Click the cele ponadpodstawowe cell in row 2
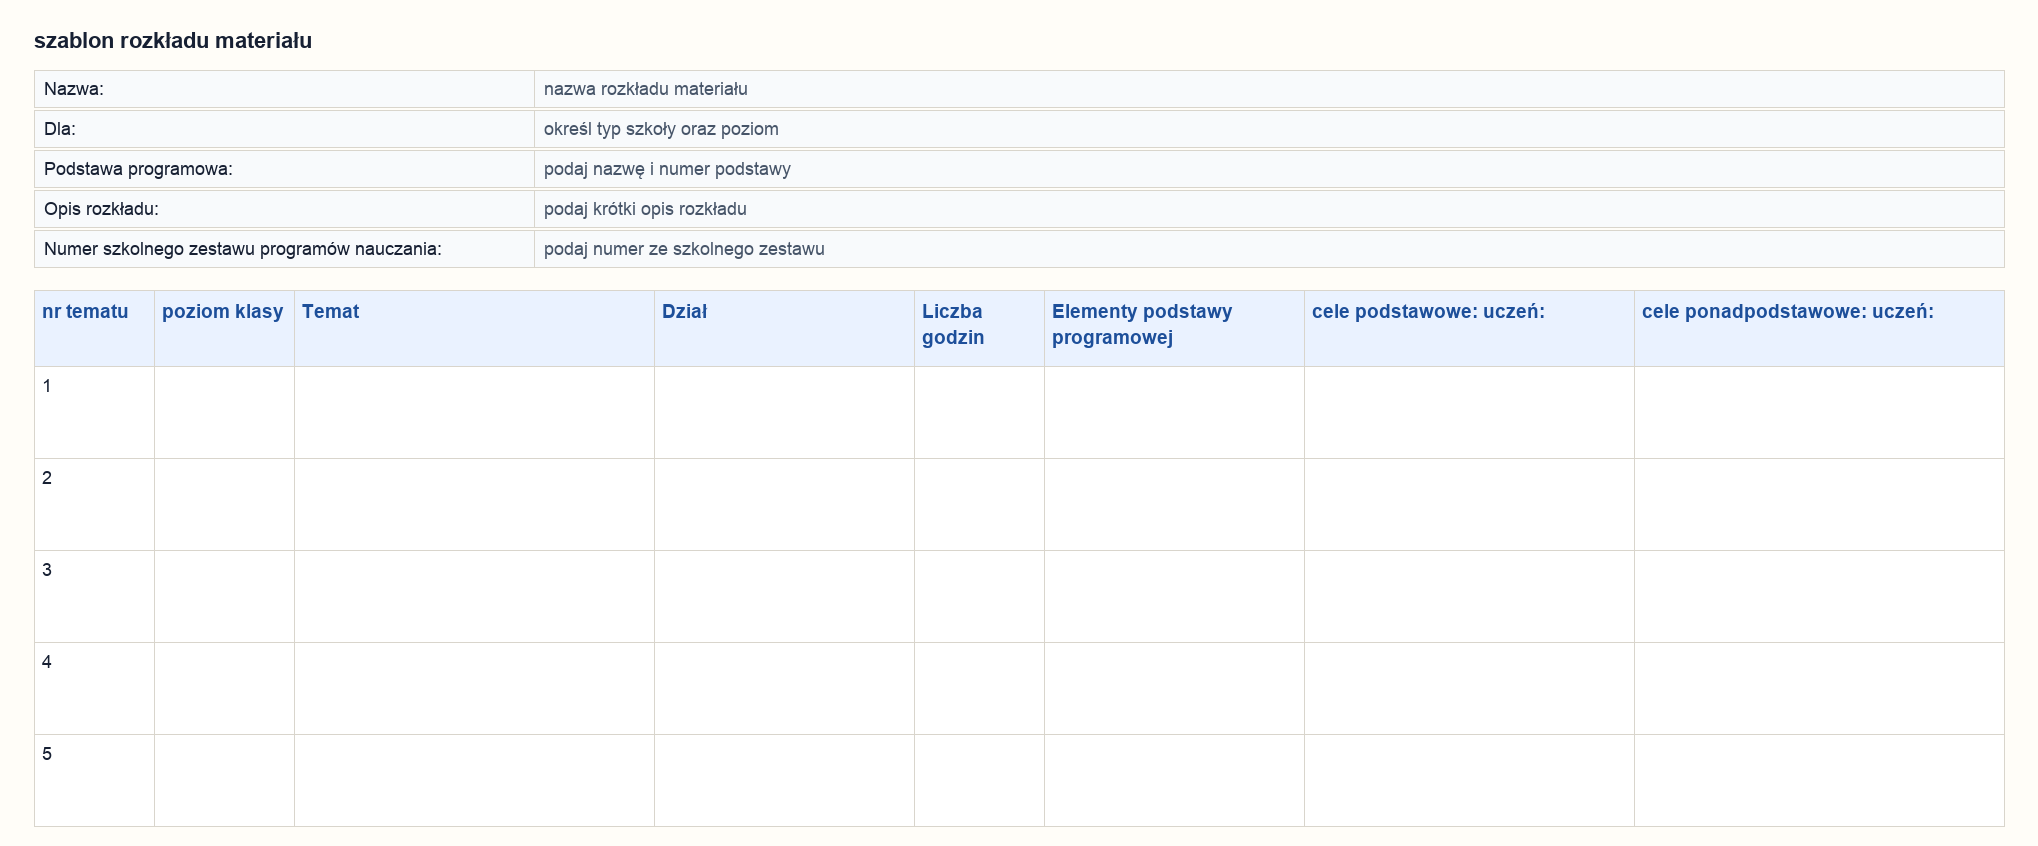This screenshot has width=2038, height=846. [1820, 505]
